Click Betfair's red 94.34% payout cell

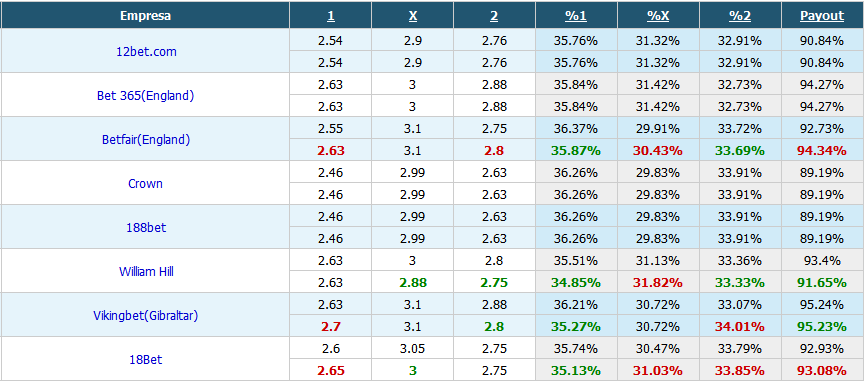(x=822, y=150)
